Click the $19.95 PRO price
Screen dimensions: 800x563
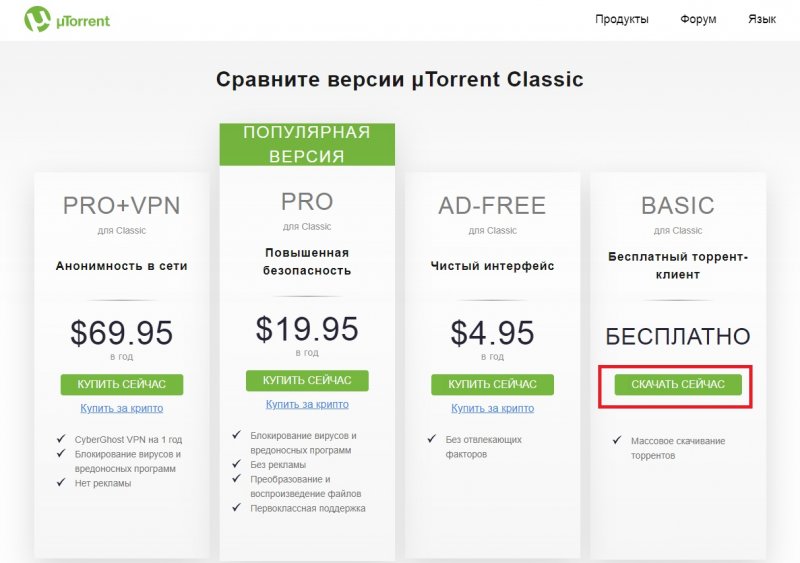click(307, 328)
